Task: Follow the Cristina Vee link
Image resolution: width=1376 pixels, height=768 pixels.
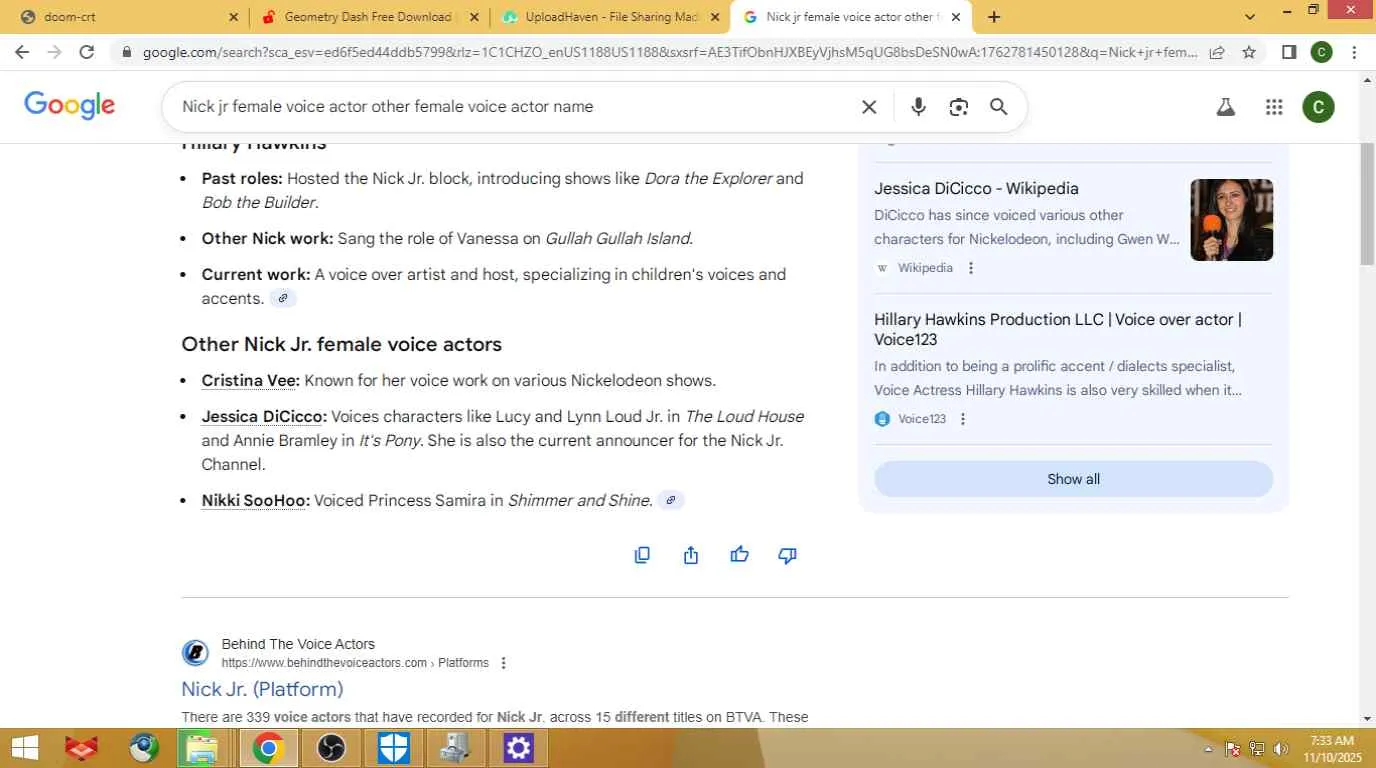Action: [x=250, y=381]
